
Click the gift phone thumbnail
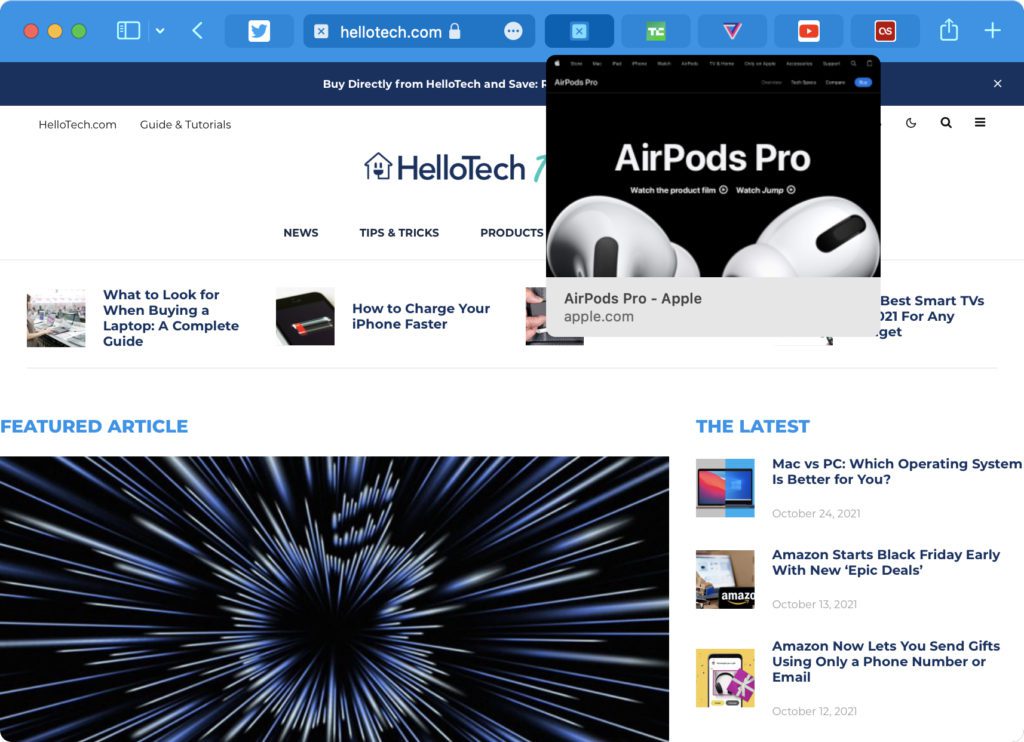click(x=725, y=678)
